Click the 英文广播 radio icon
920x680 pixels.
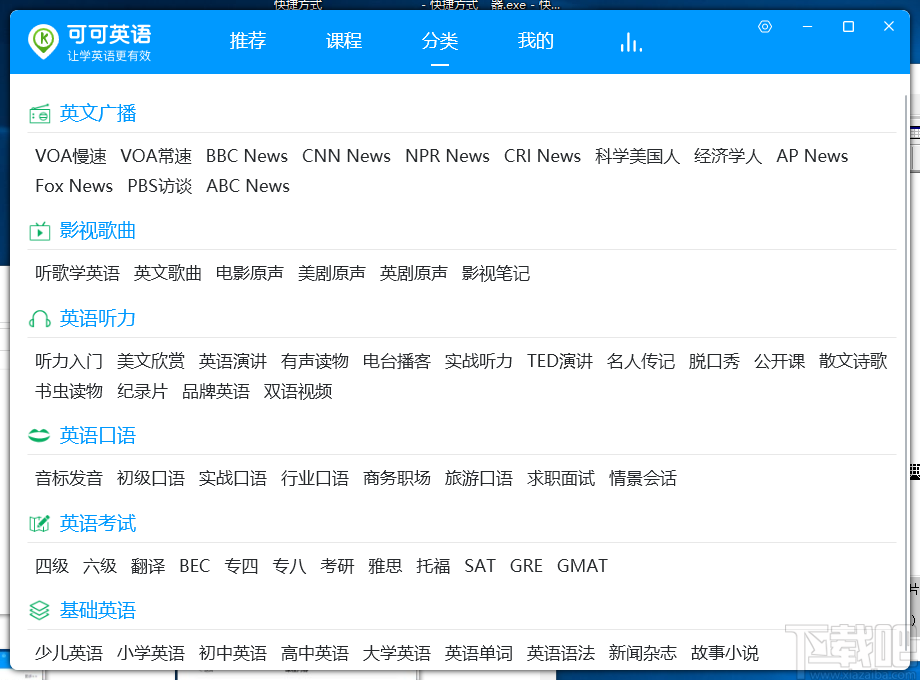click(x=40, y=113)
